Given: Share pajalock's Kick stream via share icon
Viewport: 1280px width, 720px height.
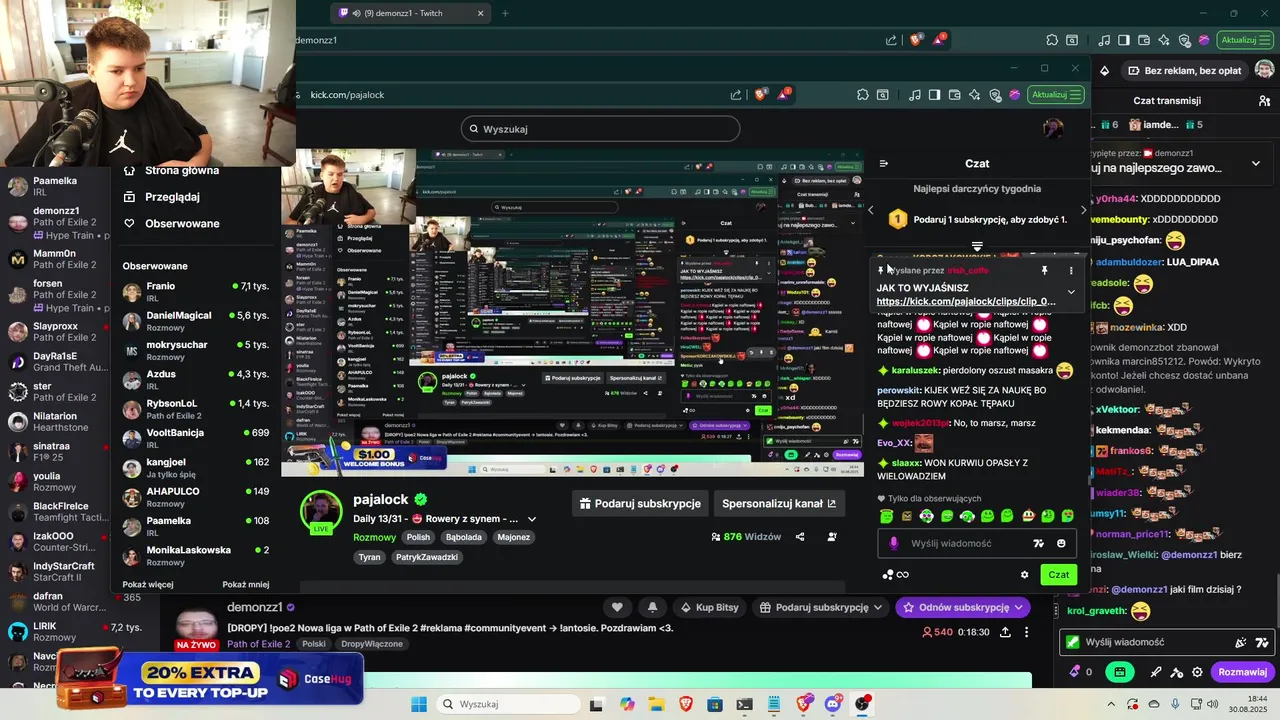Looking at the screenshot, I should click(800, 536).
